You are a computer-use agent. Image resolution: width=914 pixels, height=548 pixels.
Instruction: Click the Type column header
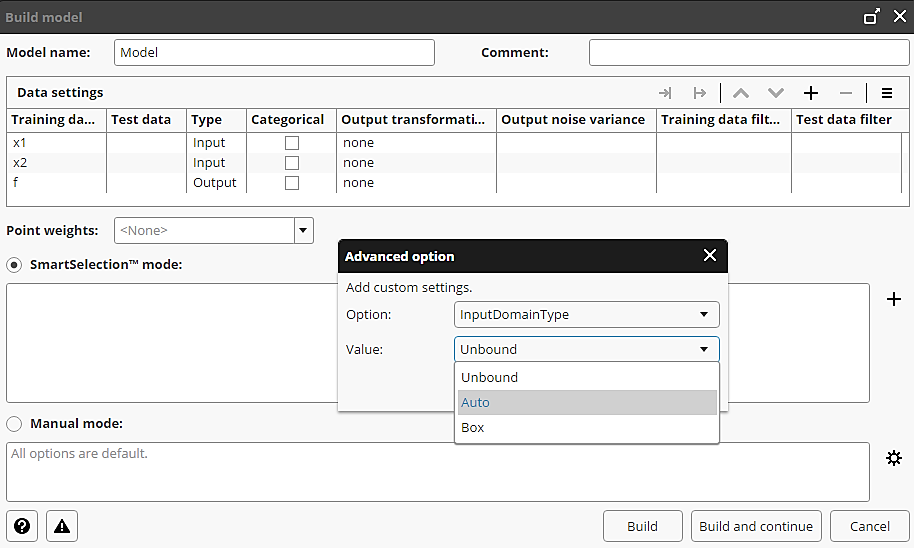click(216, 120)
